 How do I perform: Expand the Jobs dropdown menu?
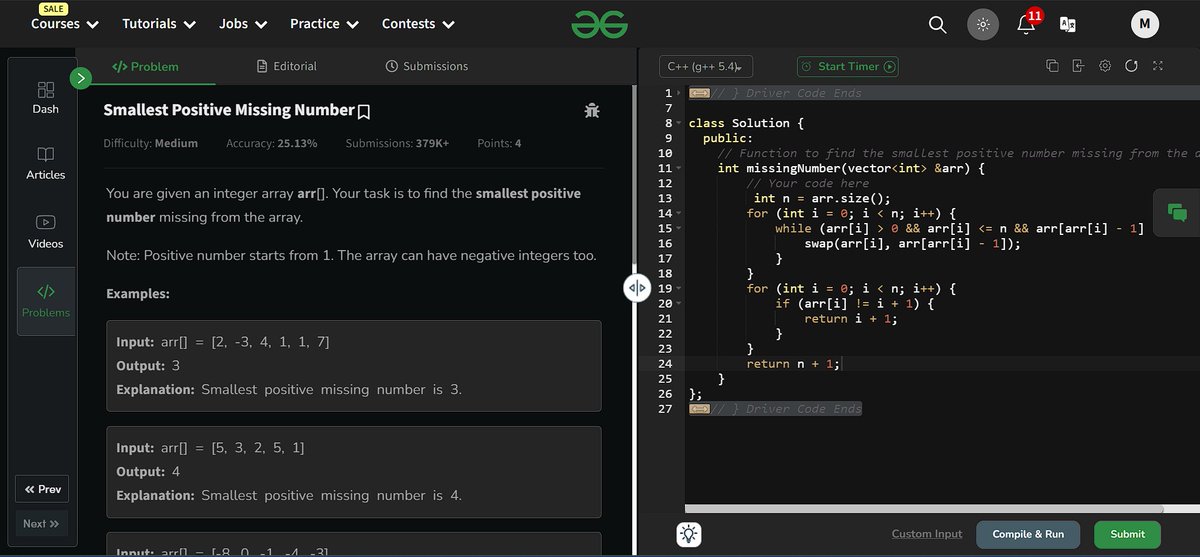(243, 24)
